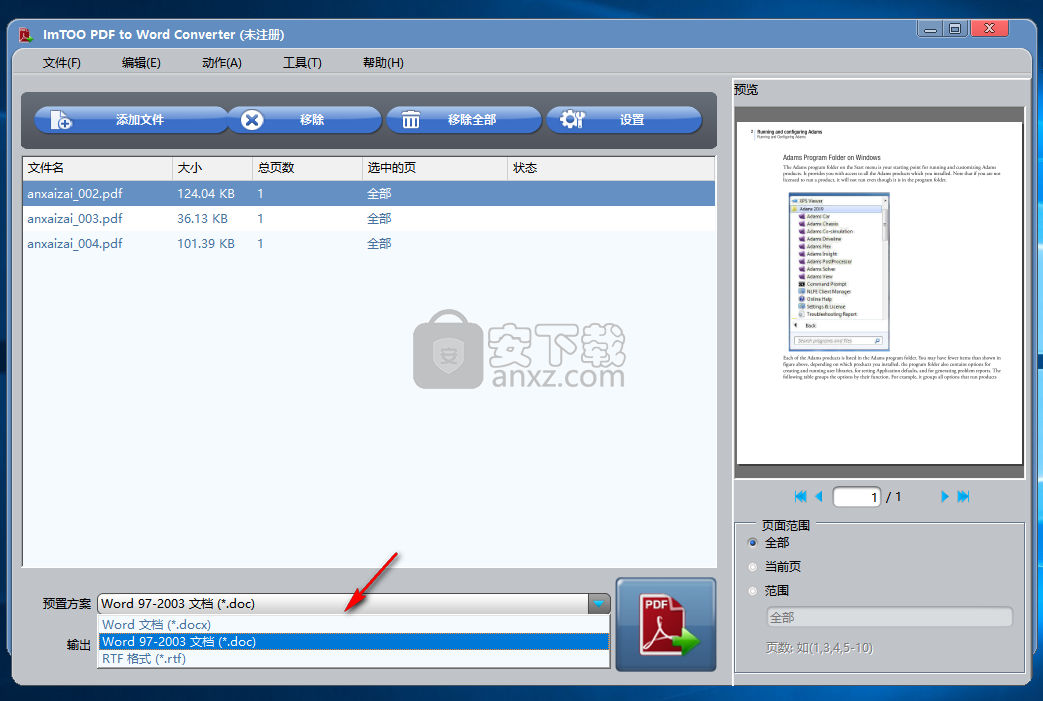Go to next preview page

(x=945, y=496)
